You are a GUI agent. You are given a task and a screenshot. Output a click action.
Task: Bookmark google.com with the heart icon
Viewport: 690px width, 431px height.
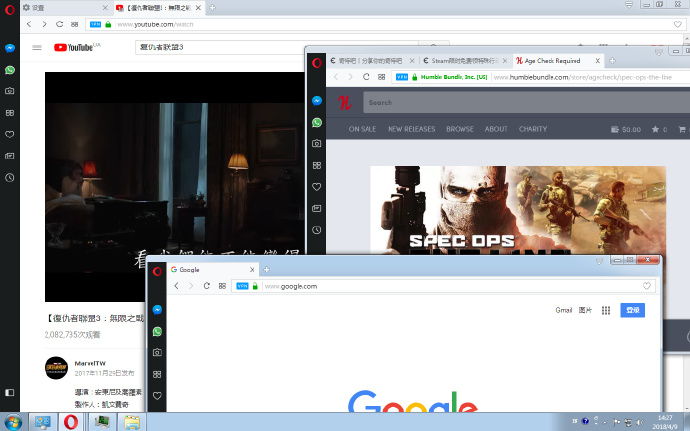[647, 286]
